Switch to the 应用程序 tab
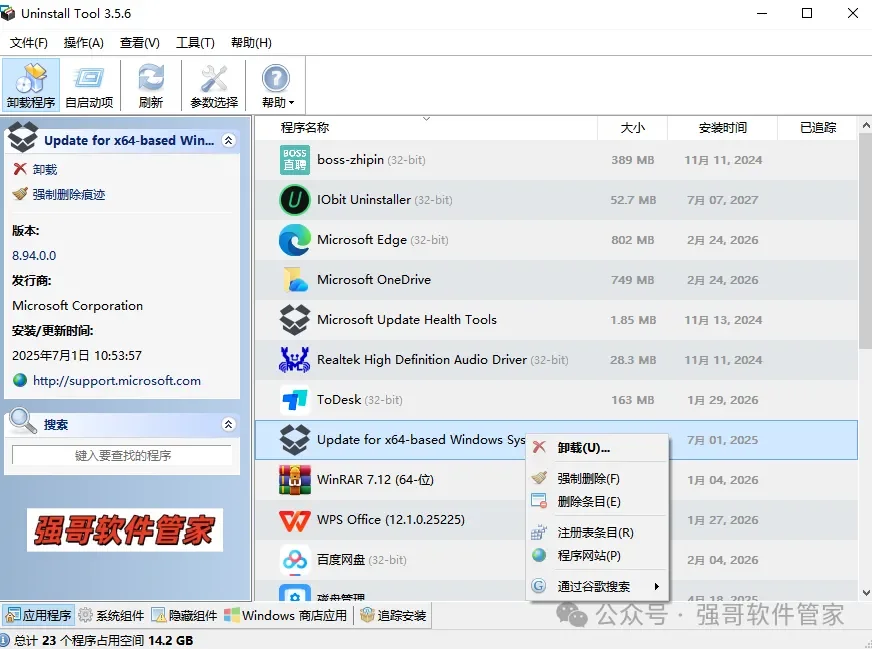The image size is (872, 649). [38, 615]
